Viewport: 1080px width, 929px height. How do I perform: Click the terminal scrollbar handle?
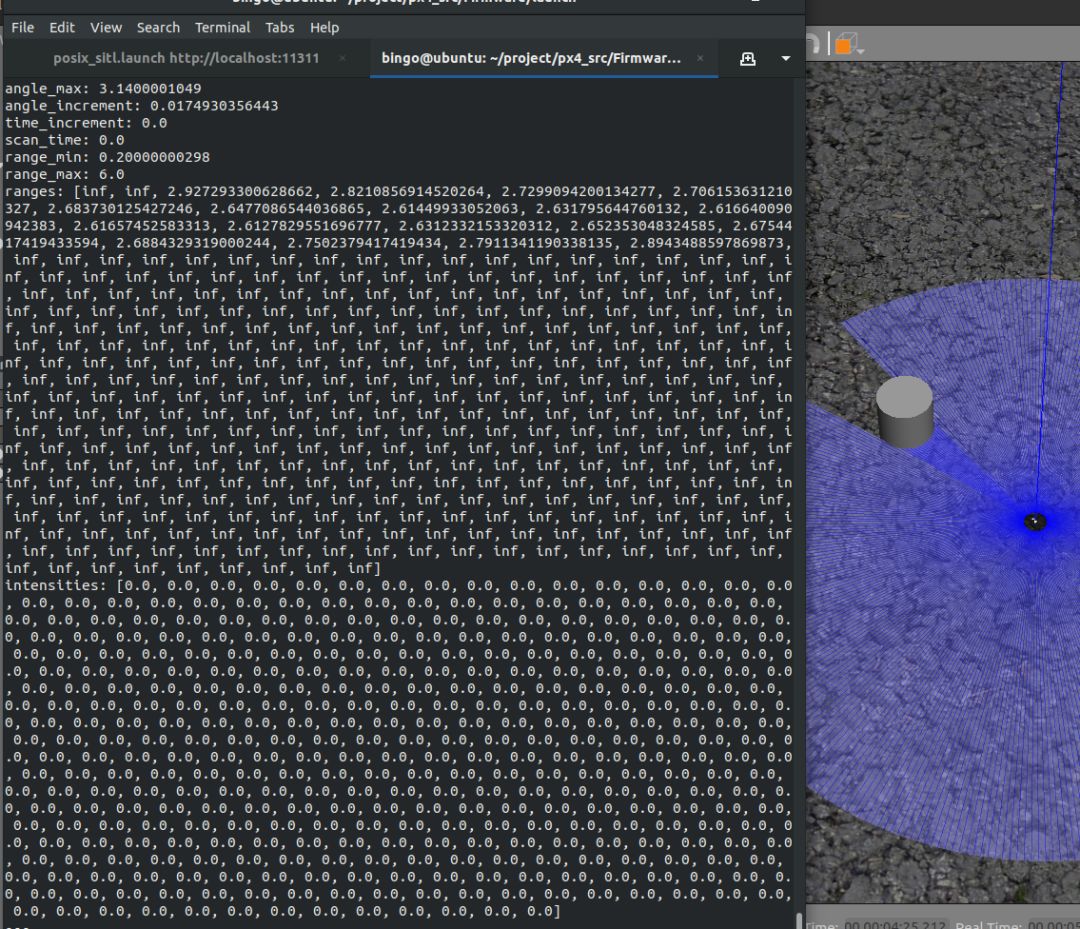800,920
